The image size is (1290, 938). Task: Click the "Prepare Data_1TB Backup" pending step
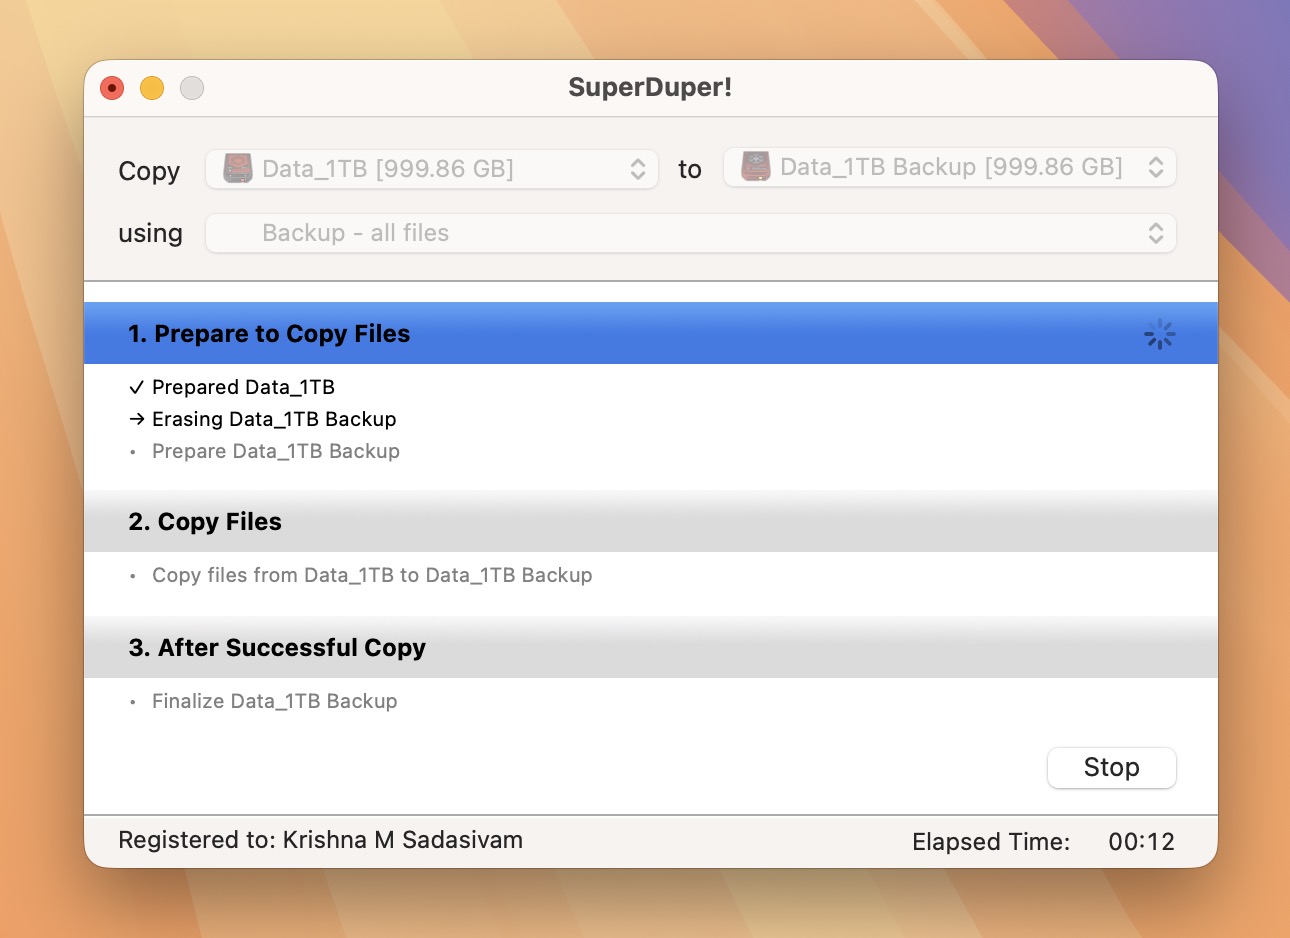tap(276, 451)
